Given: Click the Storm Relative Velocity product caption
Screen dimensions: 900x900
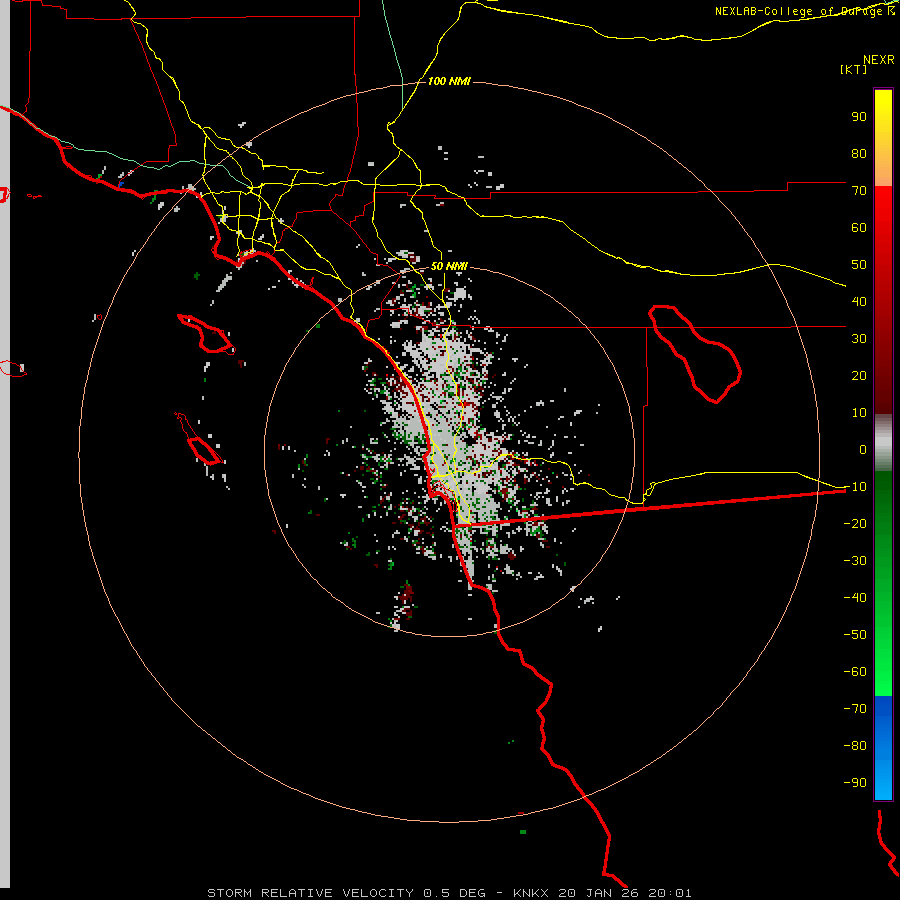Looking at the screenshot, I should [449, 893].
